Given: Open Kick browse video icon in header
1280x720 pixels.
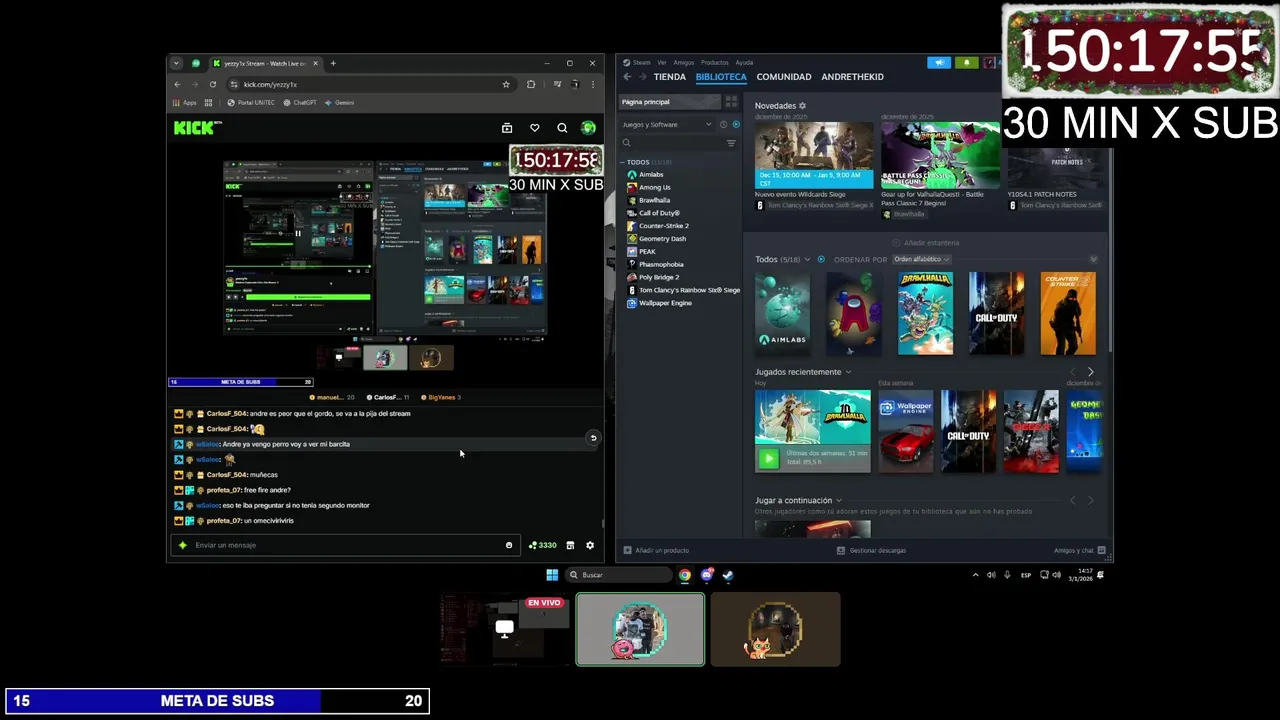Looking at the screenshot, I should coord(507,128).
